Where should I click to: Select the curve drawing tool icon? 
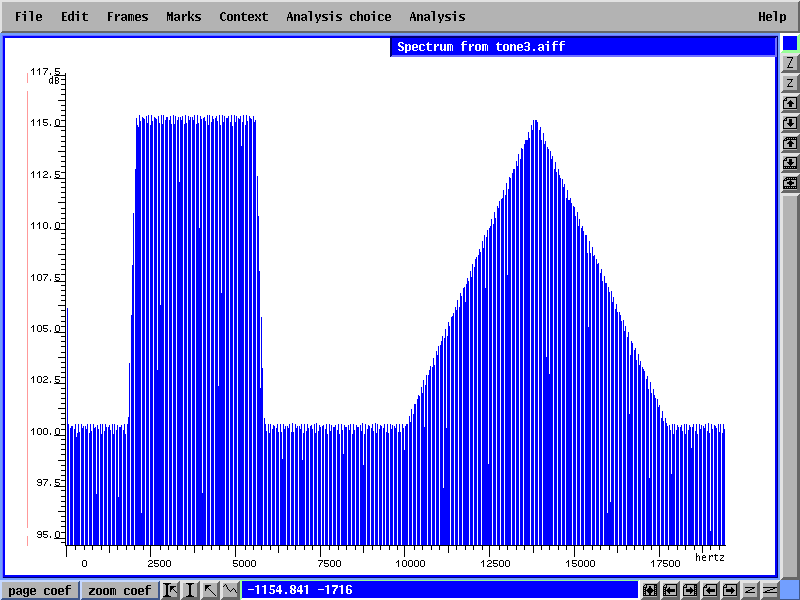coord(230,590)
